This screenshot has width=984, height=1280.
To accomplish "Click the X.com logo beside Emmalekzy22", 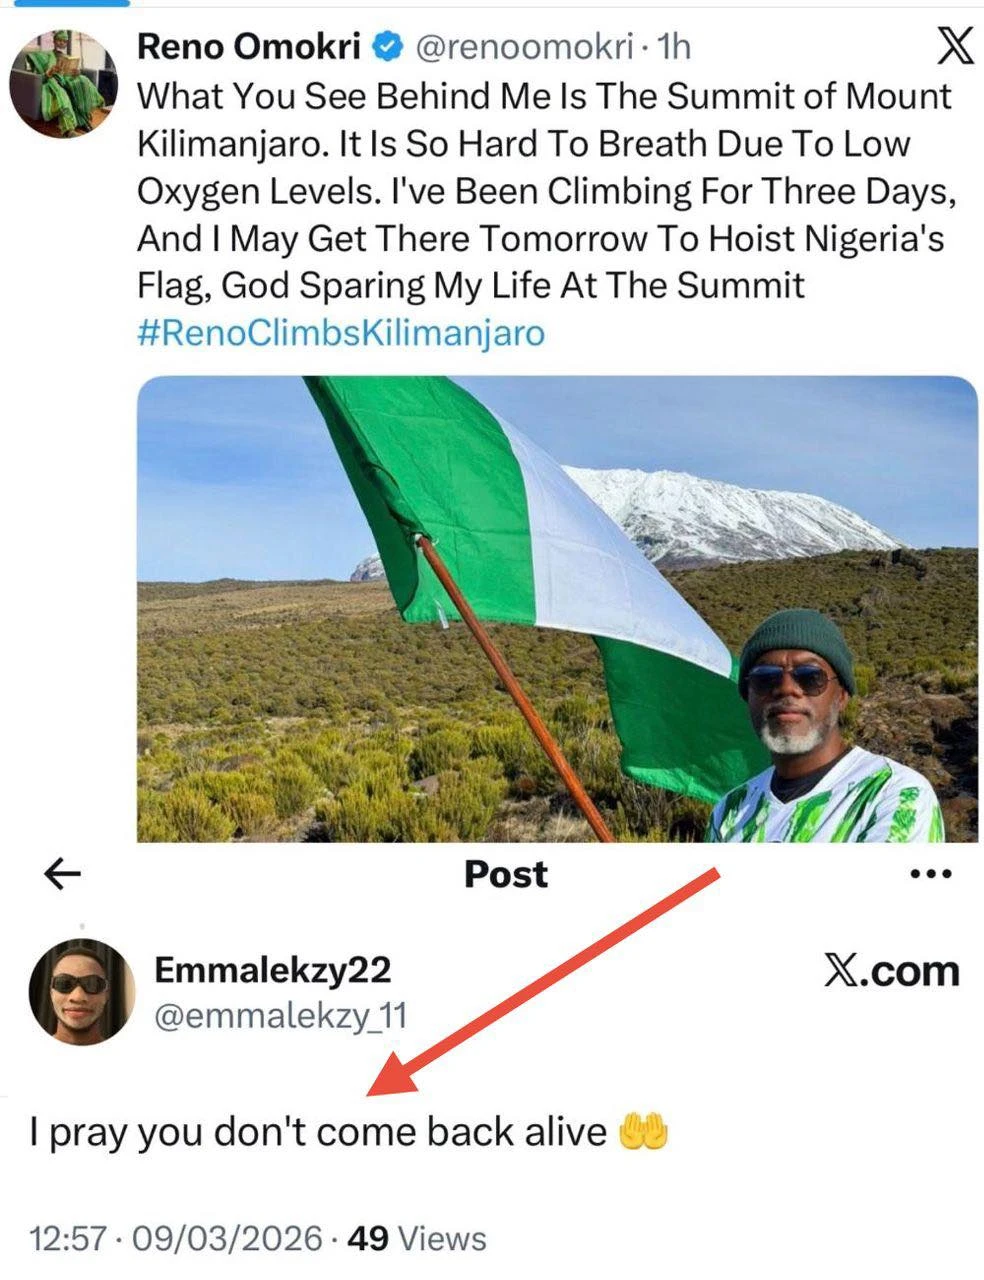I will coord(891,971).
